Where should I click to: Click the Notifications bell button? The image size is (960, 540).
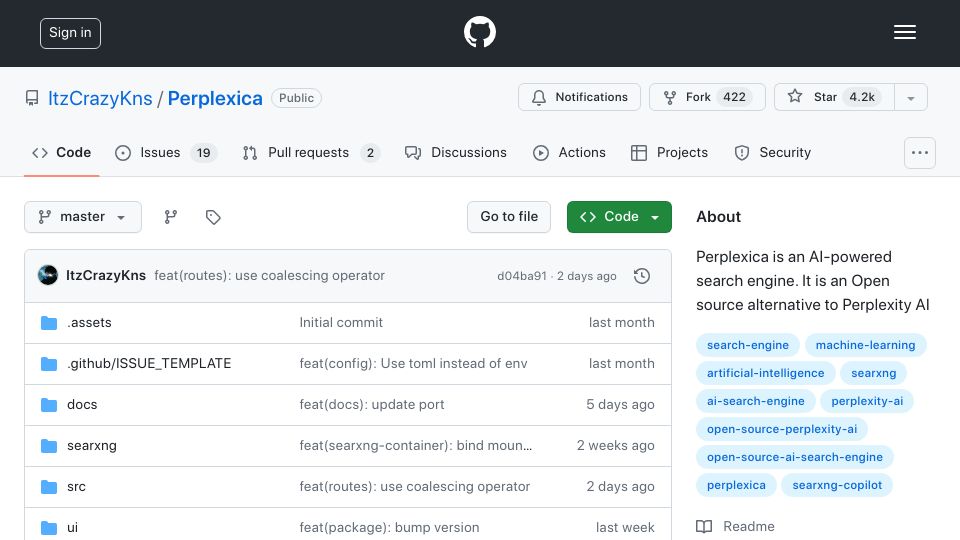(579, 97)
